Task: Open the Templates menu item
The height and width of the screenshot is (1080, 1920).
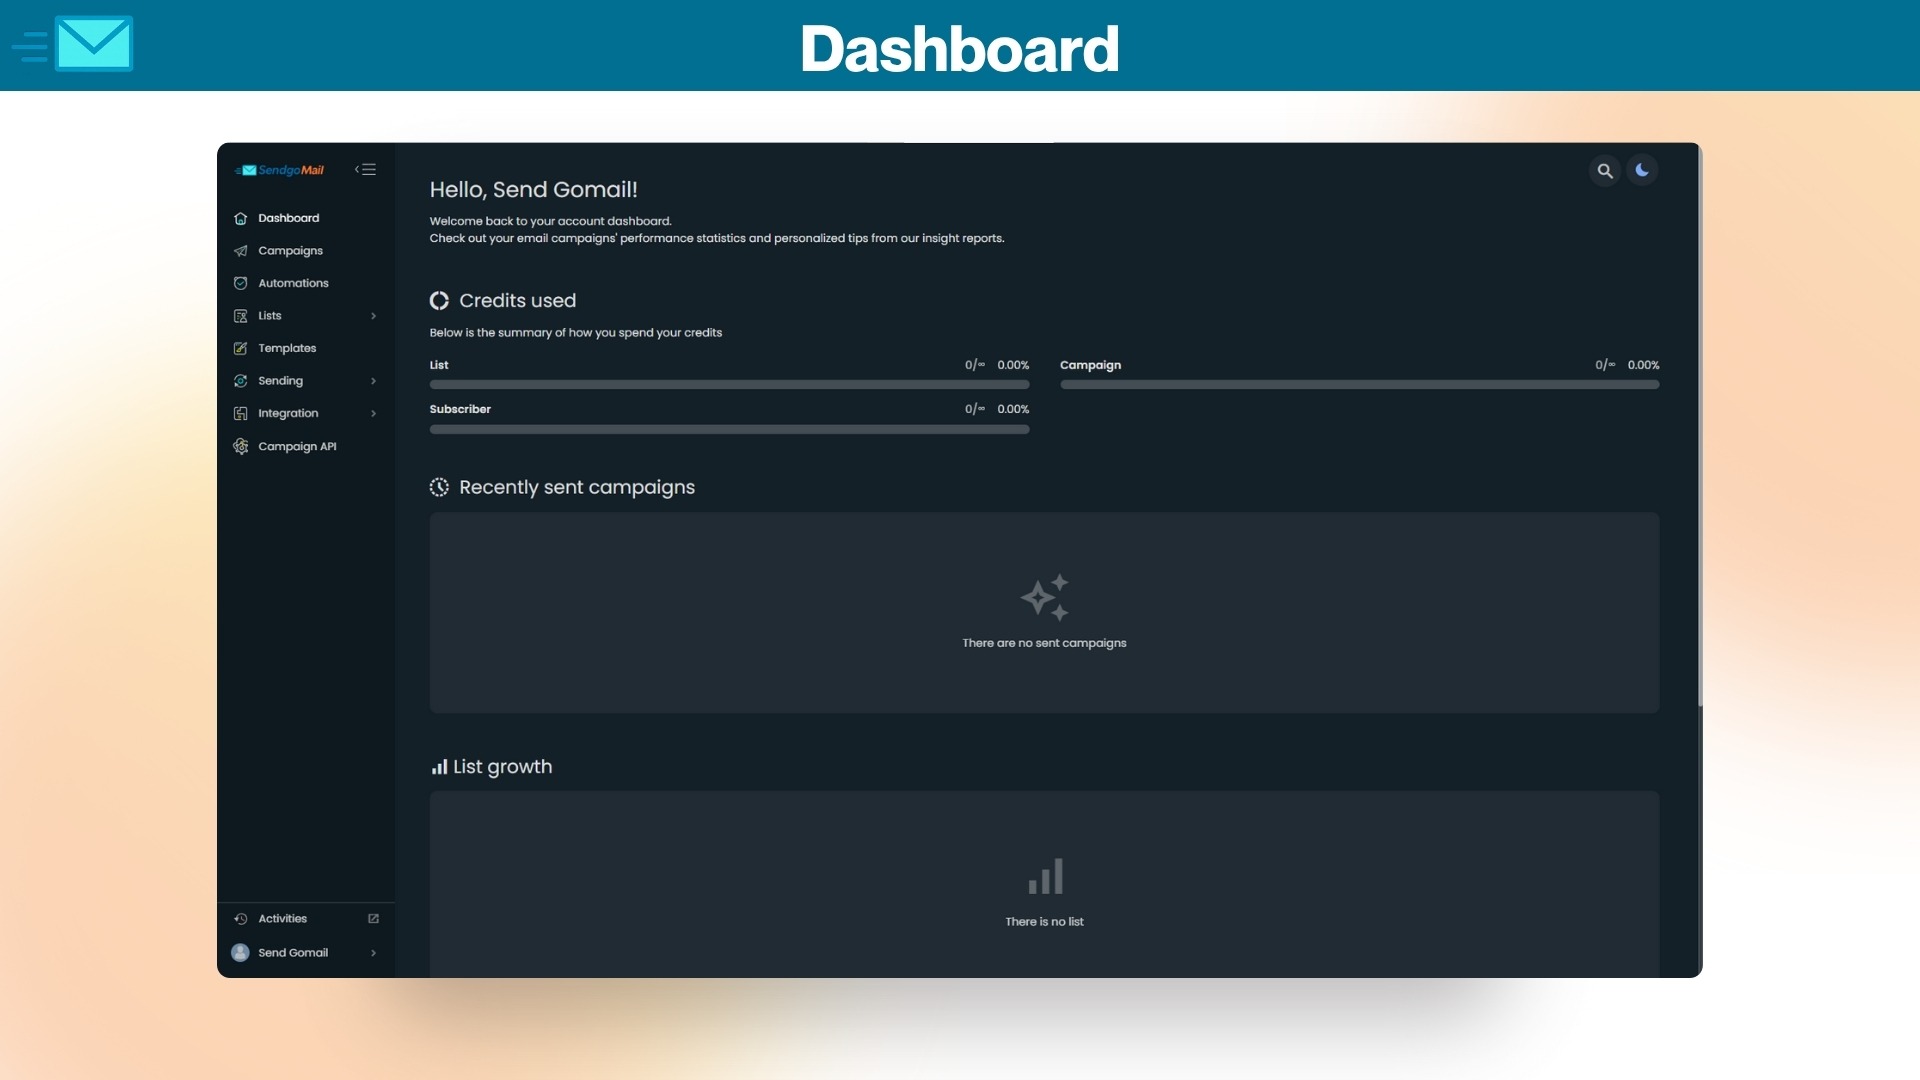Action: (x=287, y=348)
